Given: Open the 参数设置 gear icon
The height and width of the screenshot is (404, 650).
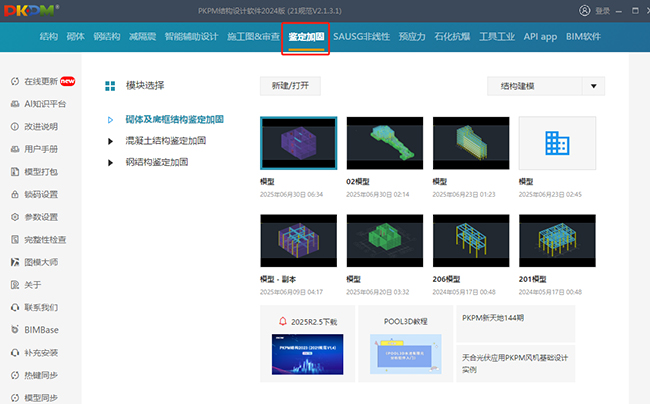Looking at the screenshot, I should point(15,217).
